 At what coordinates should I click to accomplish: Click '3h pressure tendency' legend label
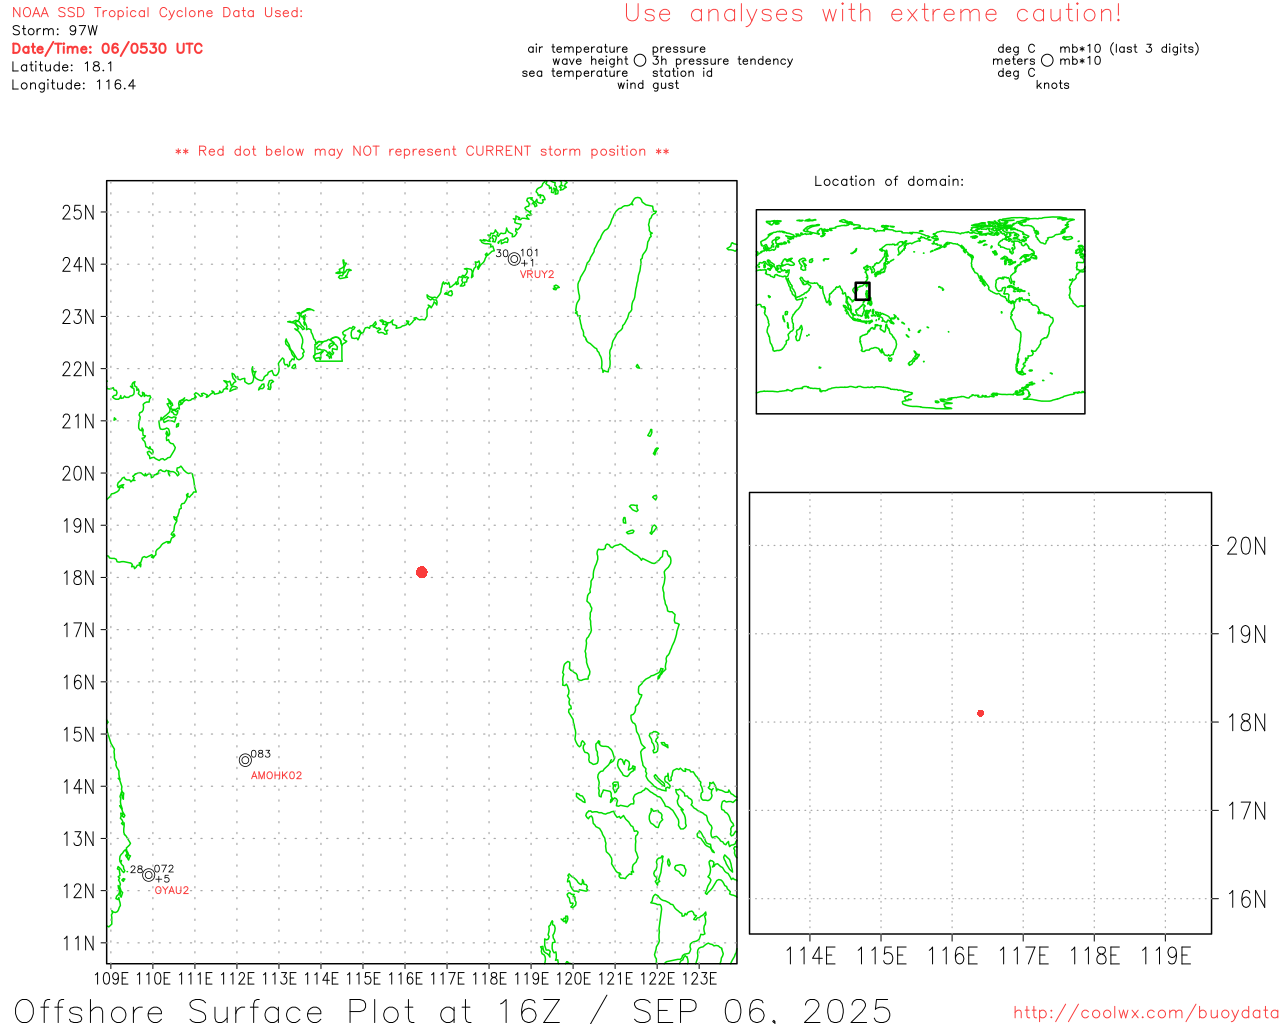722,61
